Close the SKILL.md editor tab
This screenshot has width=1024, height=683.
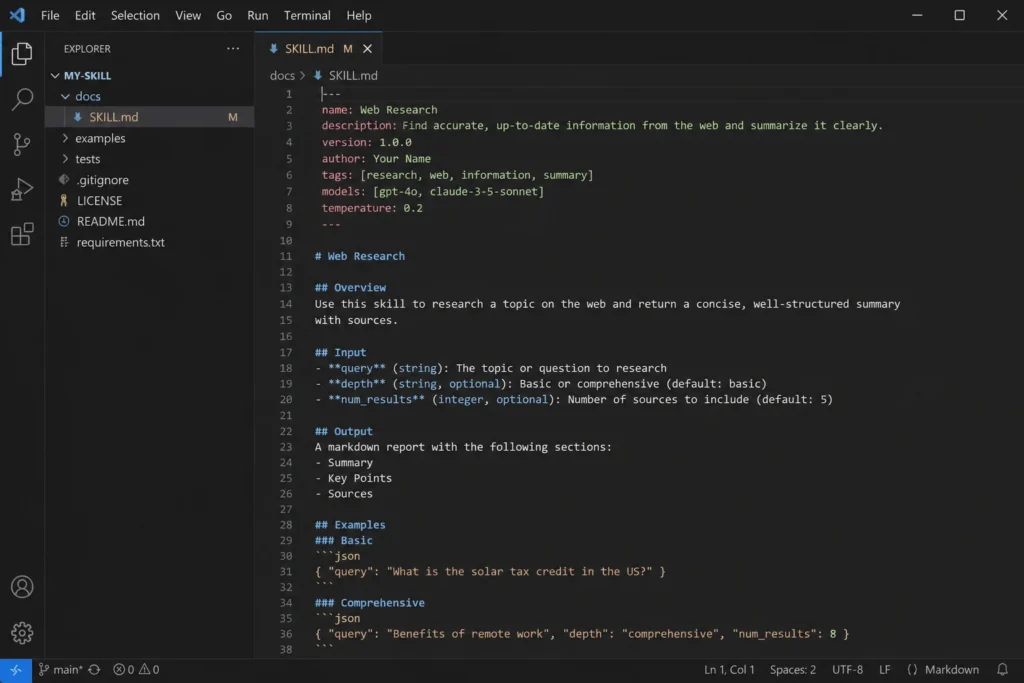368,49
